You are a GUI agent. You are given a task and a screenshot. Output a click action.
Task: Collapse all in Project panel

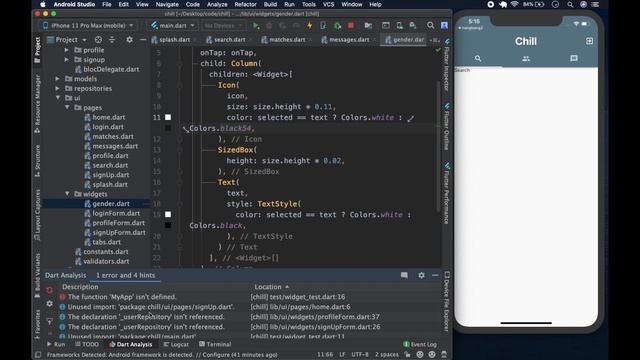[112, 40]
